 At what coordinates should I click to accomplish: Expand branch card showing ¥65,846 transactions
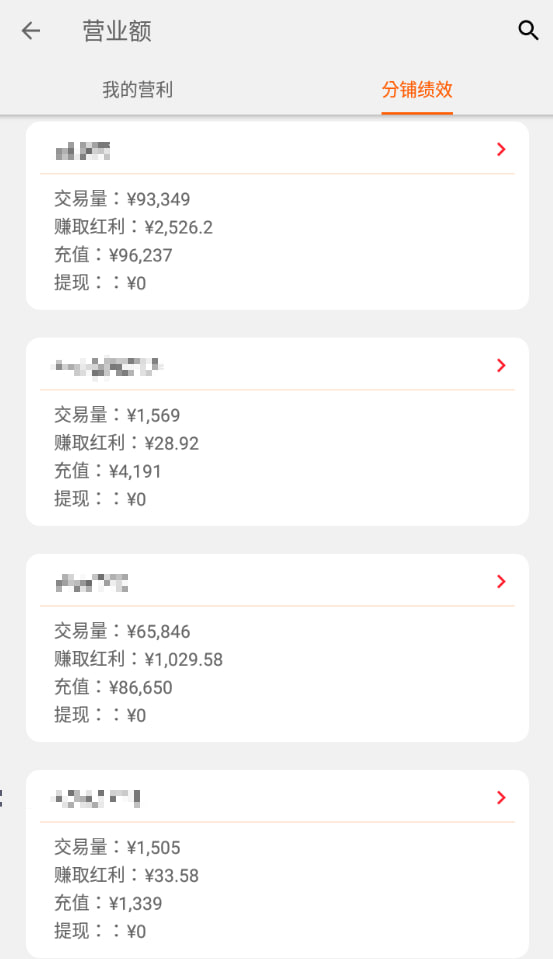point(501,582)
